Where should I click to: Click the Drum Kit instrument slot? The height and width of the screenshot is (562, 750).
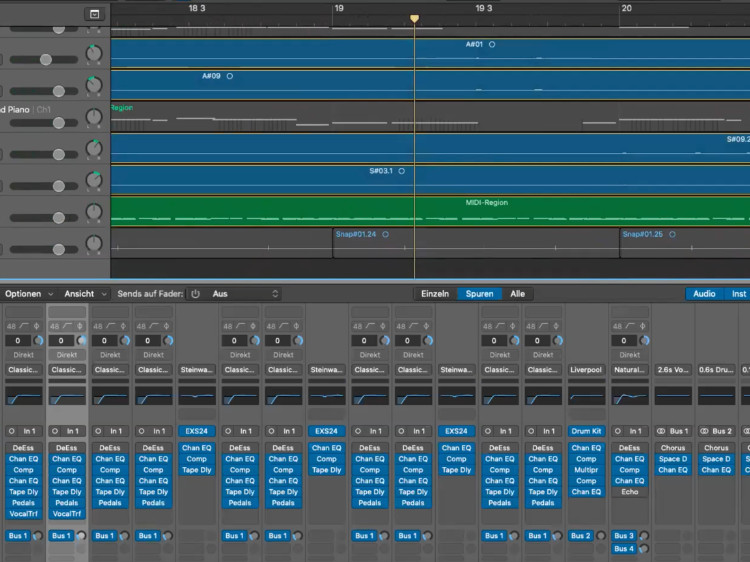tap(586, 431)
